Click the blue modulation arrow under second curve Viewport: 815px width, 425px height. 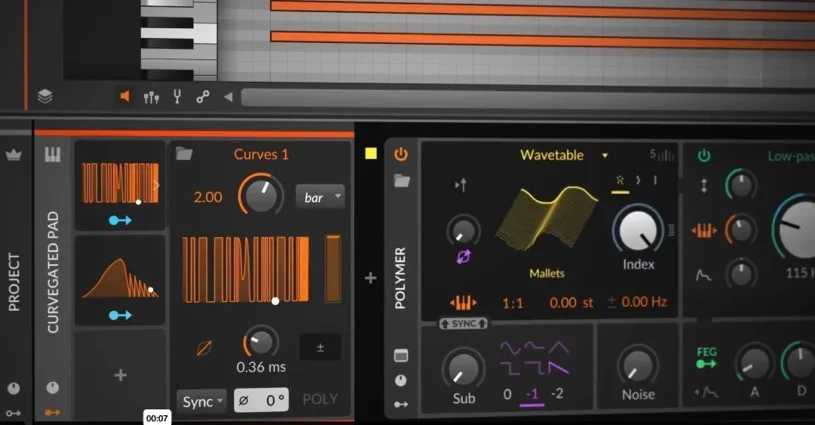tap(120, 315)
